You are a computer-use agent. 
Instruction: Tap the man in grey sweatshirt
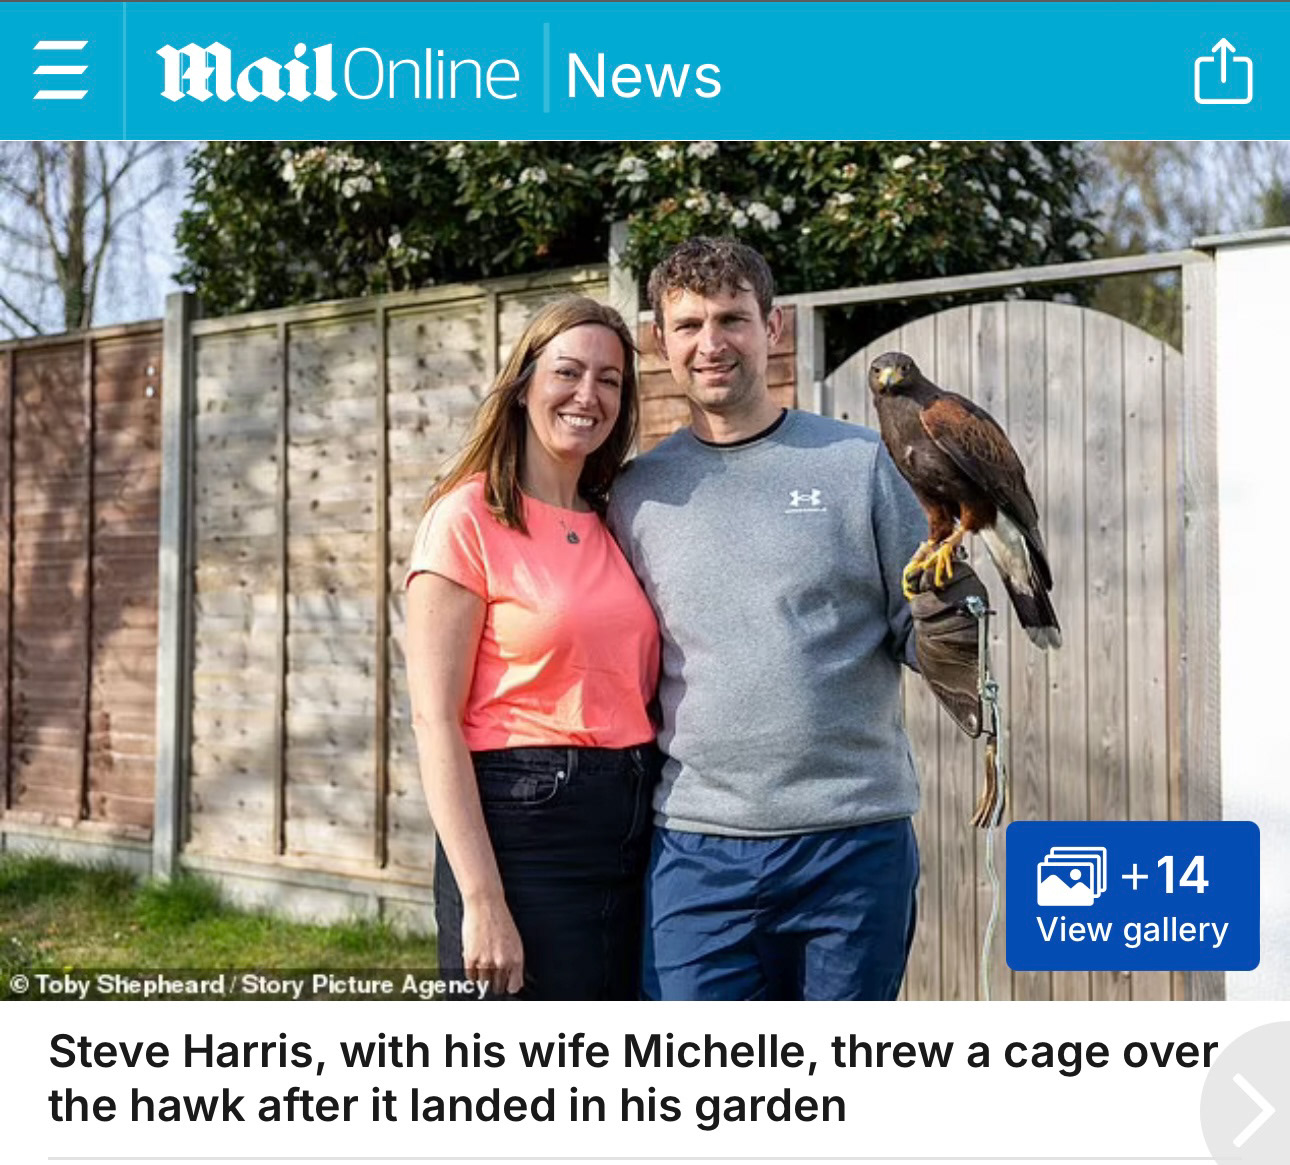tap(770, 620)
